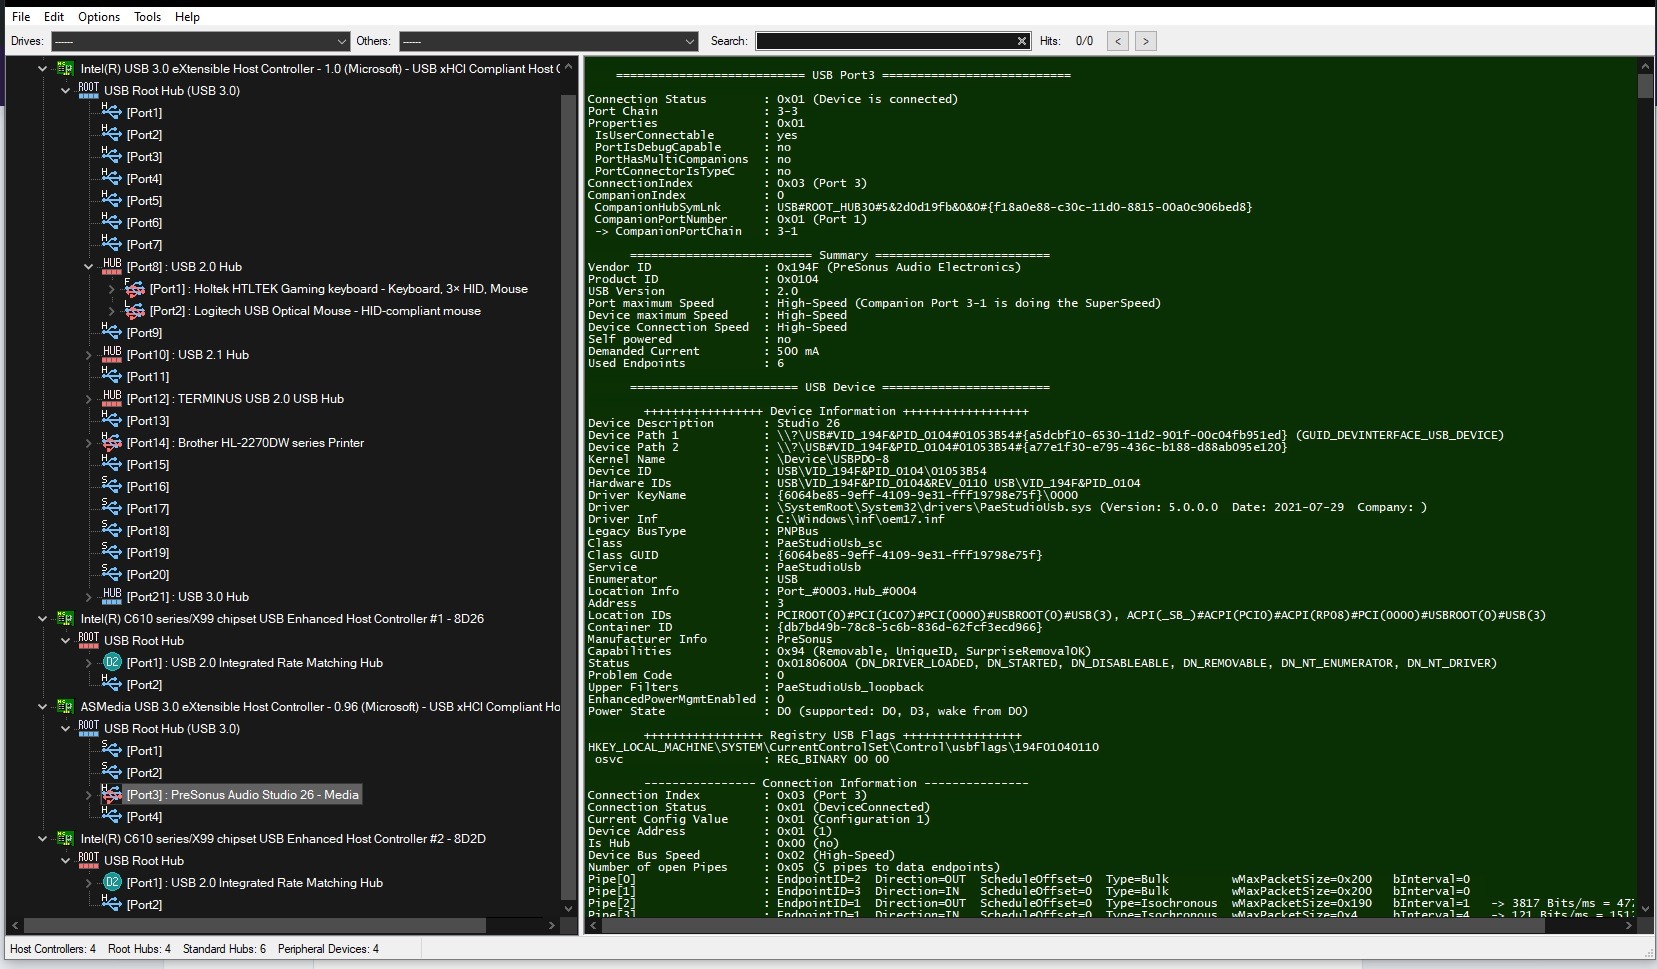Image resolution: width=1657 pixels, height=969 pixels.
Task: Click the Host Controllers: 4 status entry
Action: point(53,949)
